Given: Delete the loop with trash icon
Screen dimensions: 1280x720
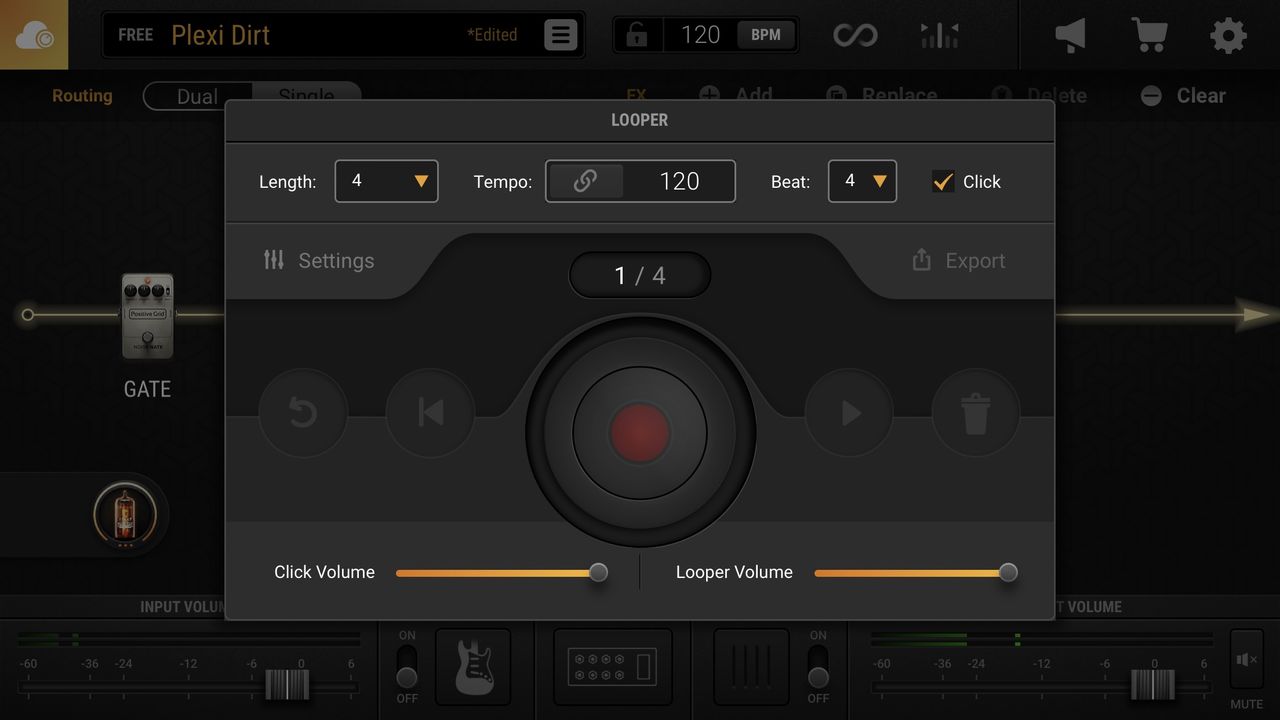Looking at the screenshot, I should click(x=976, y=413).
